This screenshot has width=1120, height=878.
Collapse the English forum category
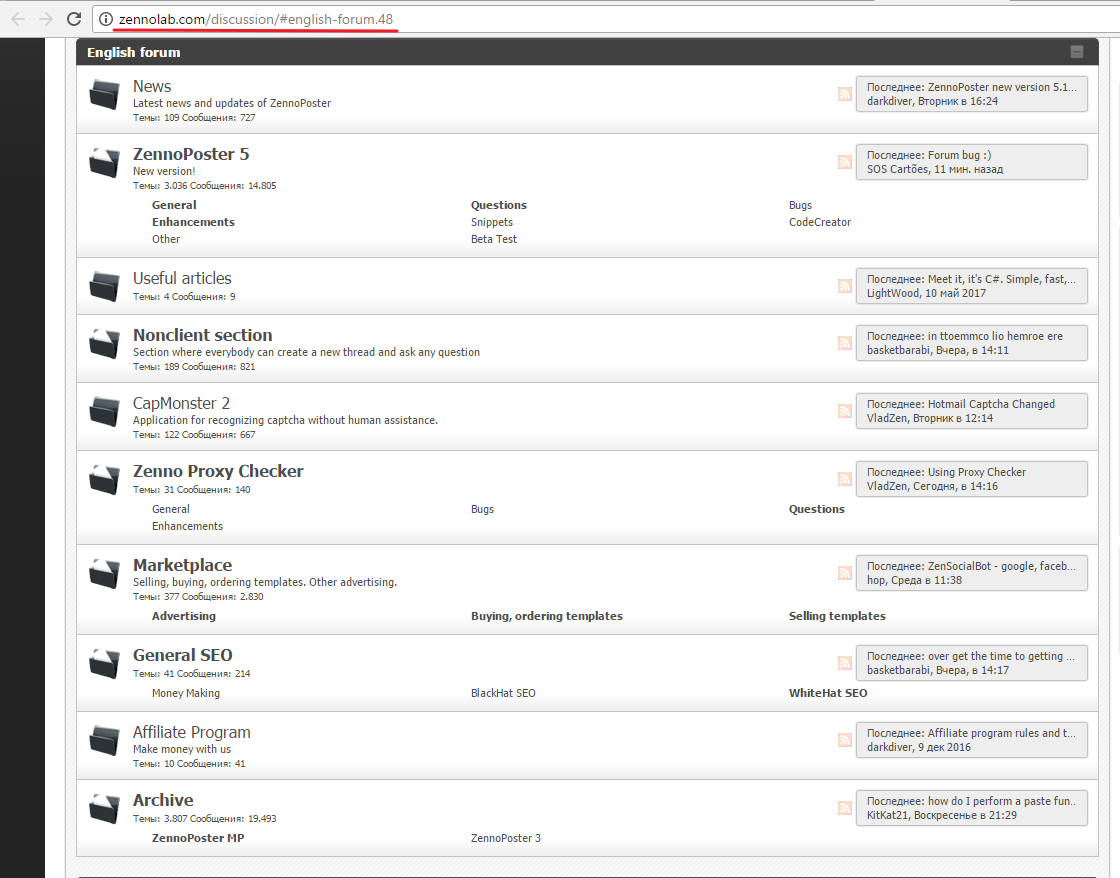tap(1076, 52)
